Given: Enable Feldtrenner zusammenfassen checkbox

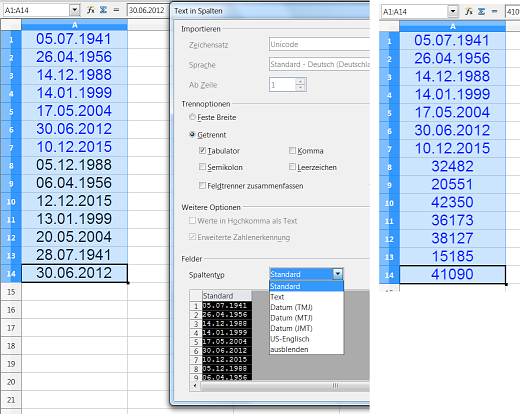Looking at the screenshot, I should coord(202,185).
